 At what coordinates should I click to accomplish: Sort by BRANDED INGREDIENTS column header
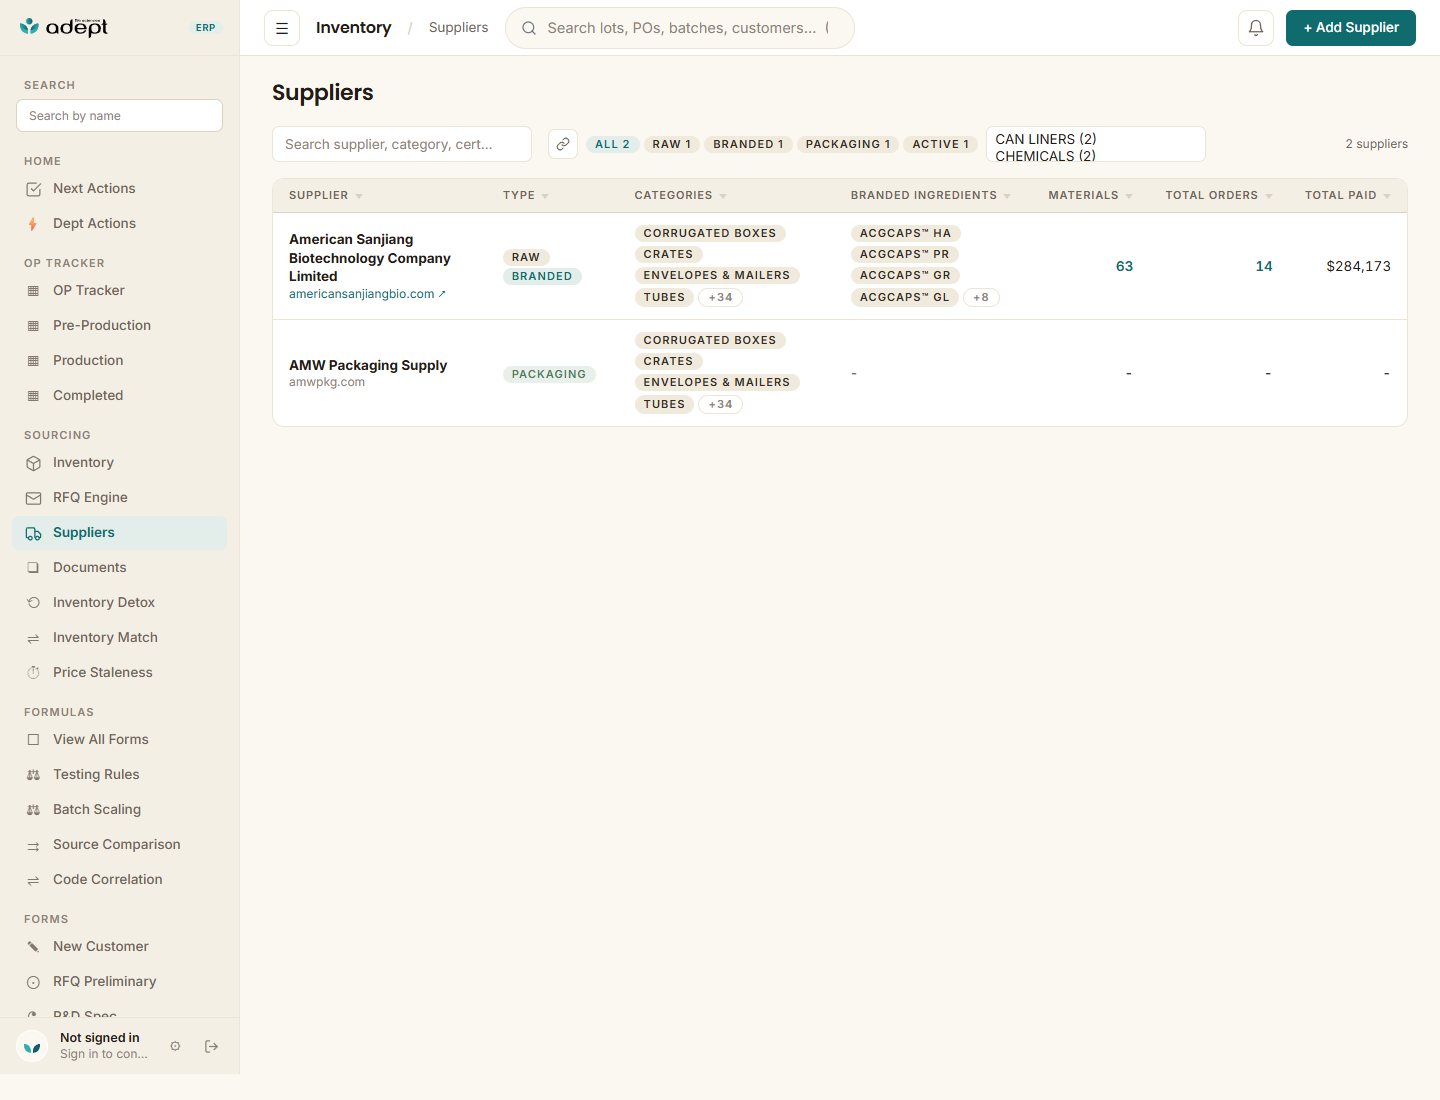931,196
